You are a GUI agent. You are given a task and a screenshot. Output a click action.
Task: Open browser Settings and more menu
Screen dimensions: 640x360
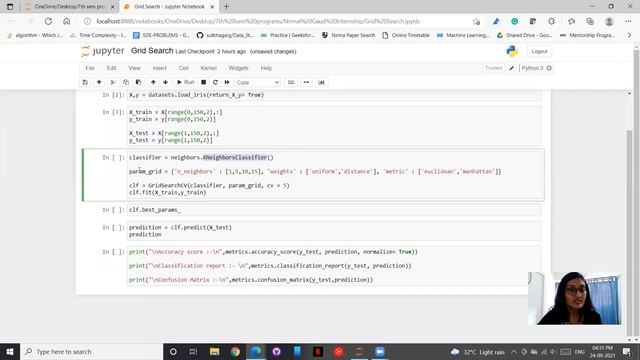pos(628,21)
